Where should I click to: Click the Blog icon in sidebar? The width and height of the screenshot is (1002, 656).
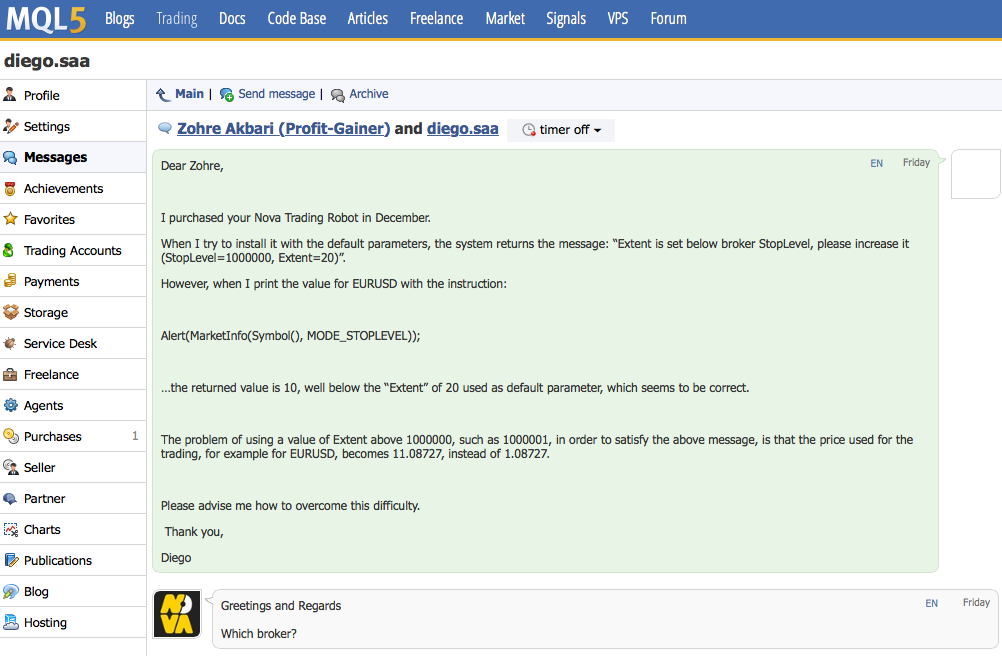point(10,591)
